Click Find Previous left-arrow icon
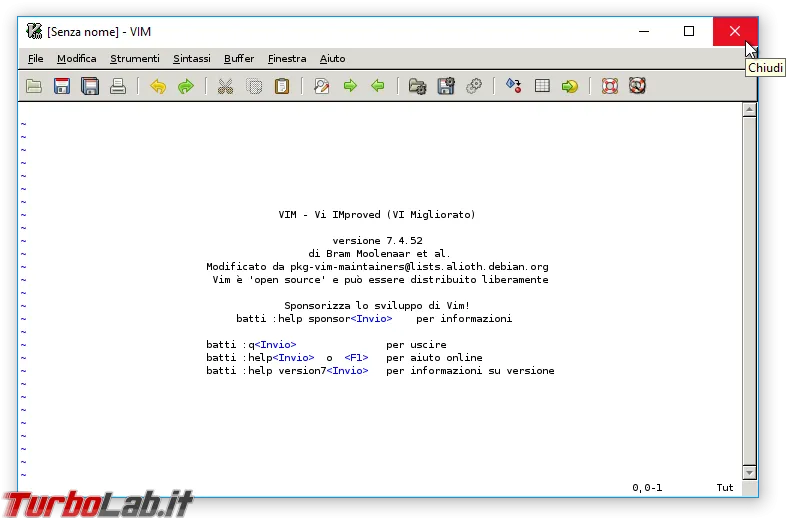 click(x=377, y=86)
